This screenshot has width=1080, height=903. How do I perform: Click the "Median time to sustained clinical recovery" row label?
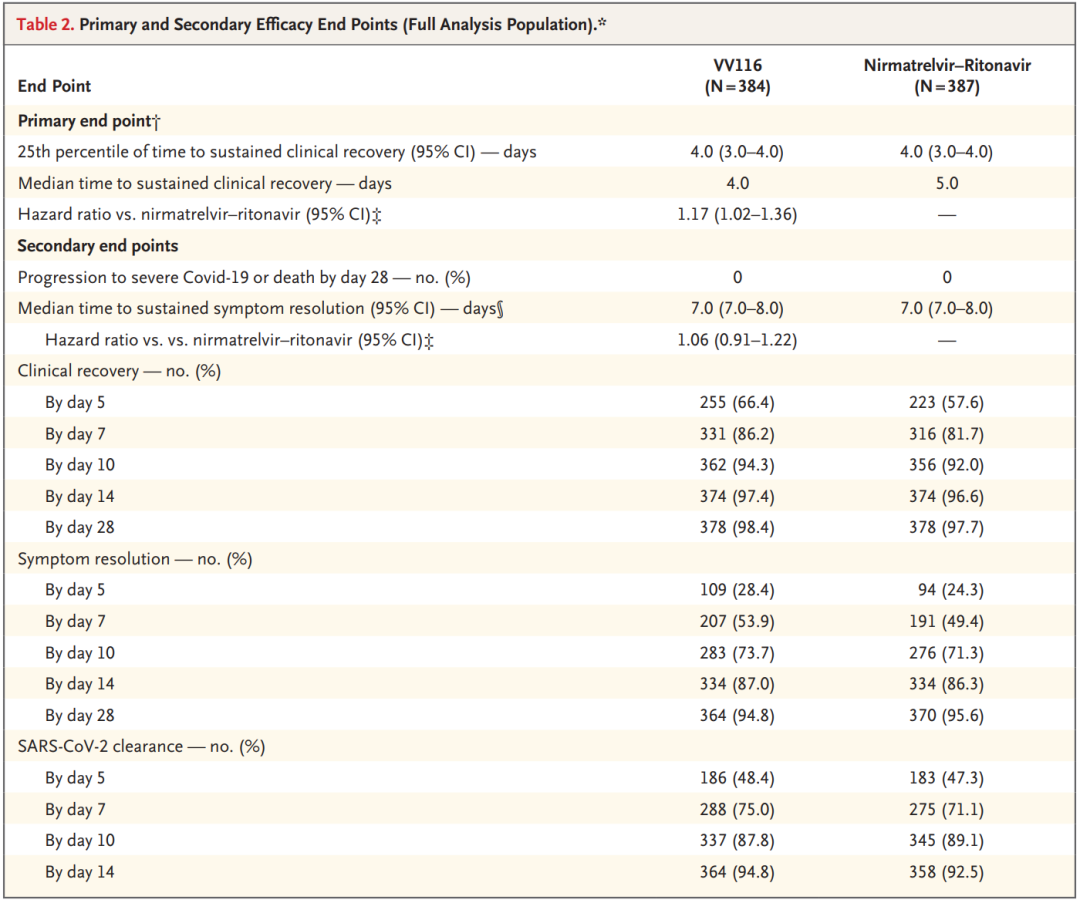click(x=205, y=184)
